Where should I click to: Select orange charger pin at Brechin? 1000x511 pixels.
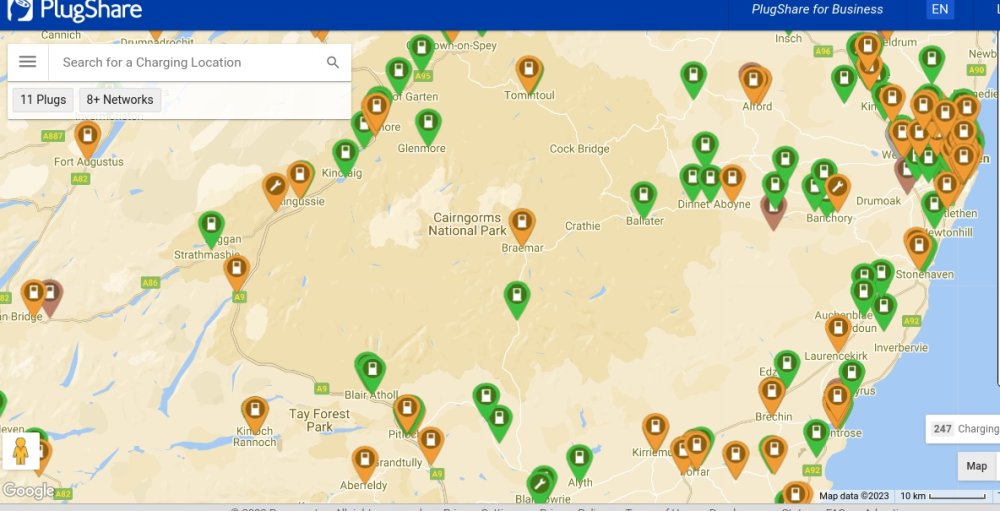point(771,393)
